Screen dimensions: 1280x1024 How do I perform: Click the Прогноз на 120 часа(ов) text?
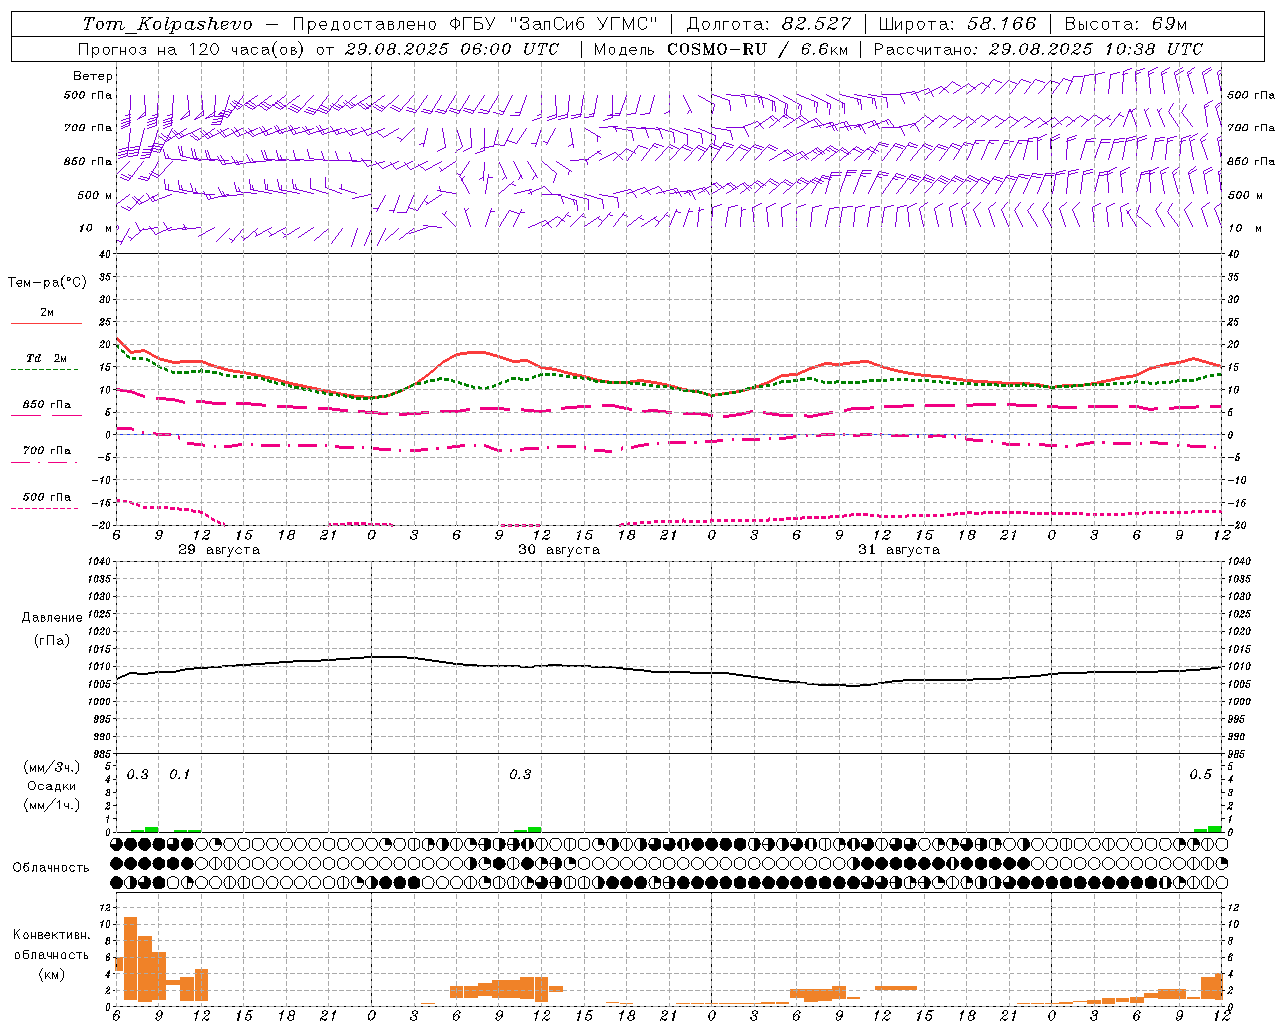[193, 49]
